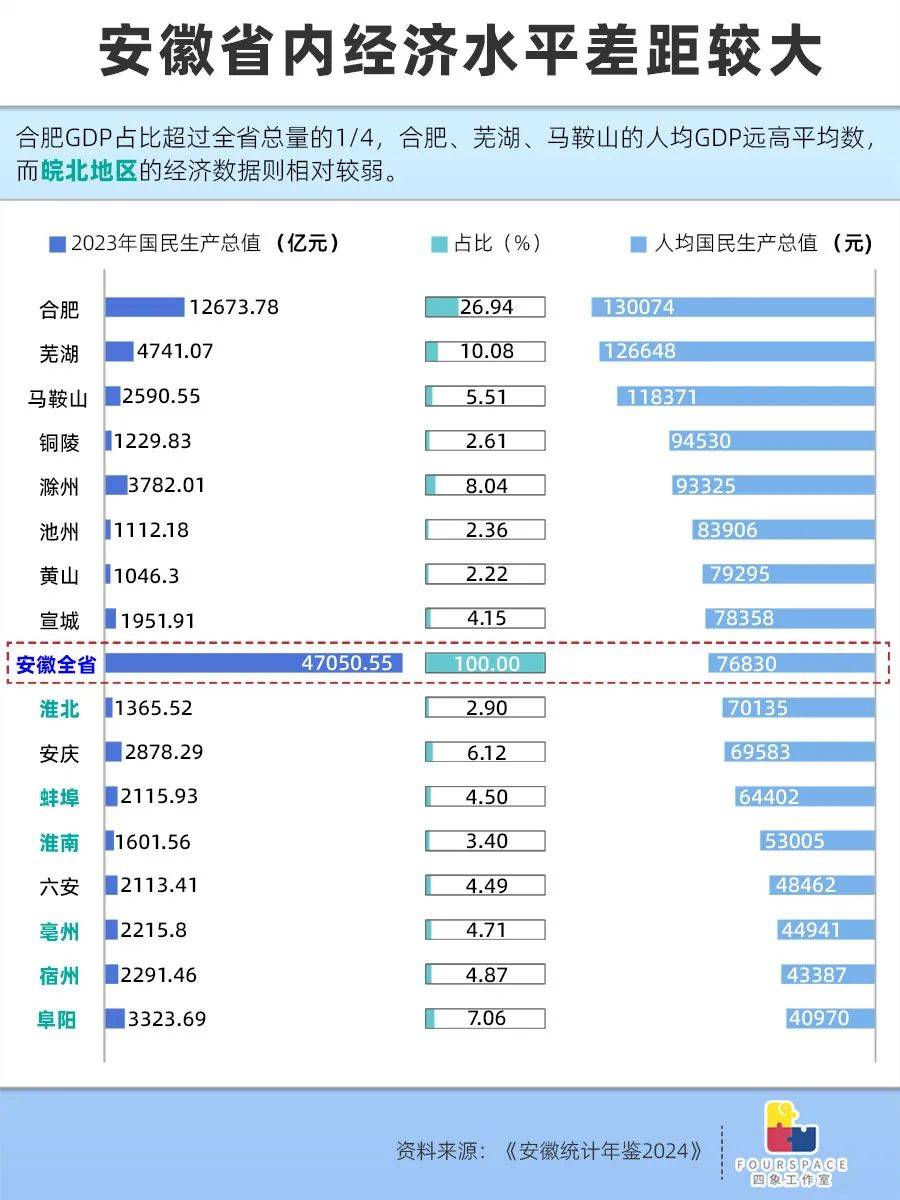Click the 铜陵 row label
This screenshot has height=1200, width=900.
point(59,442)
